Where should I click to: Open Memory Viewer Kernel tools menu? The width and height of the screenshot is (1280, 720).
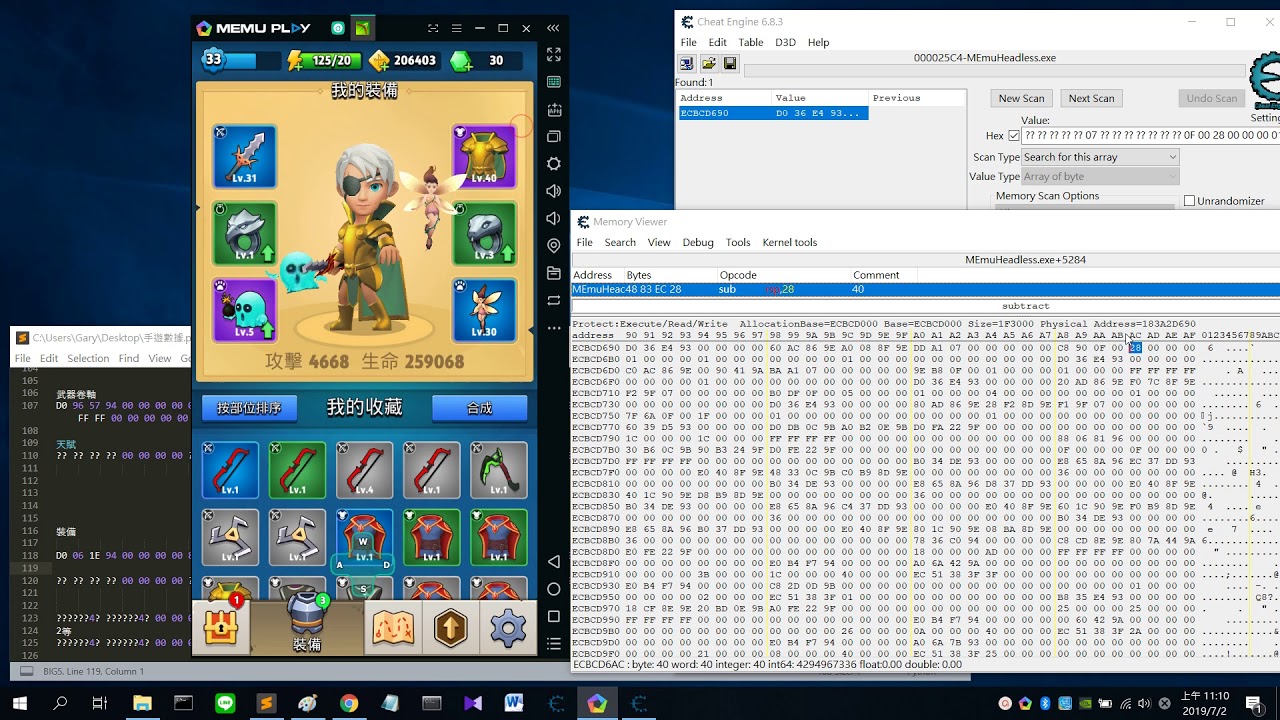(790, 243)
